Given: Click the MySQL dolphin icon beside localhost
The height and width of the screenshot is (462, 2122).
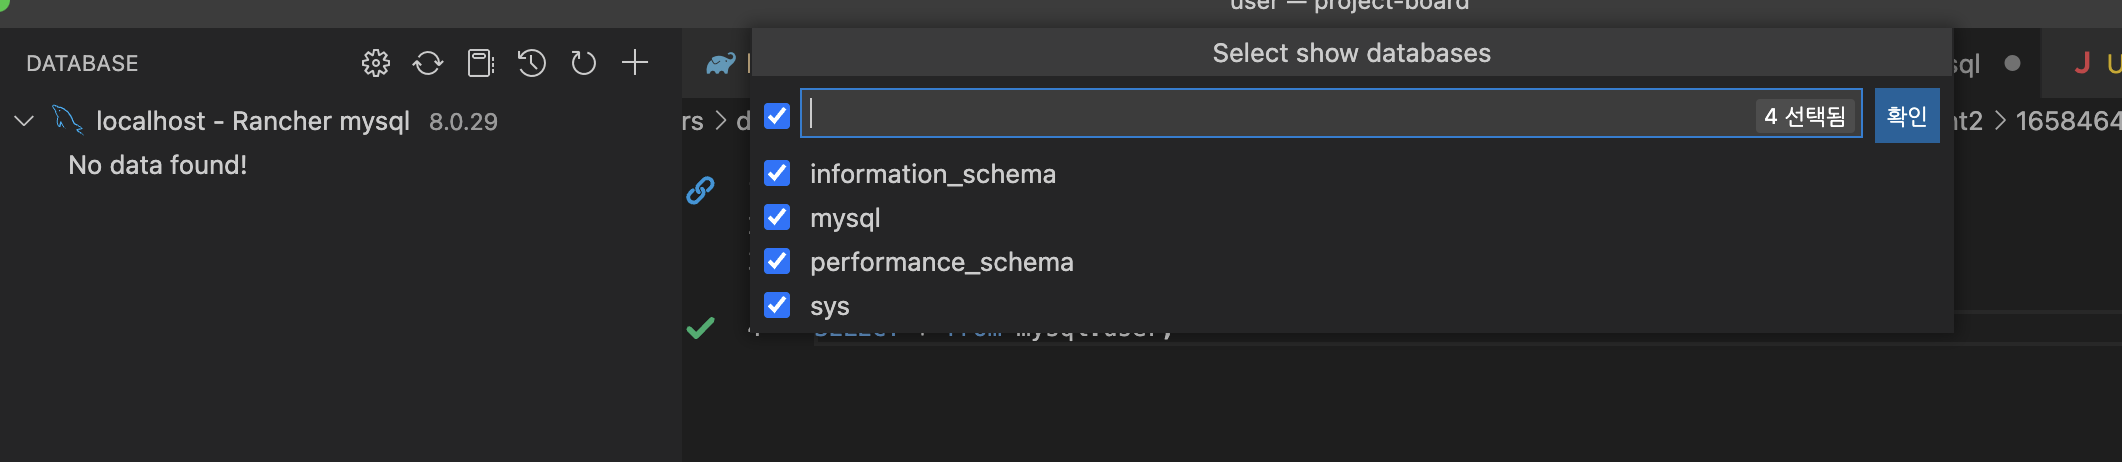Looking at the screenshot, I should coord(67,121).
